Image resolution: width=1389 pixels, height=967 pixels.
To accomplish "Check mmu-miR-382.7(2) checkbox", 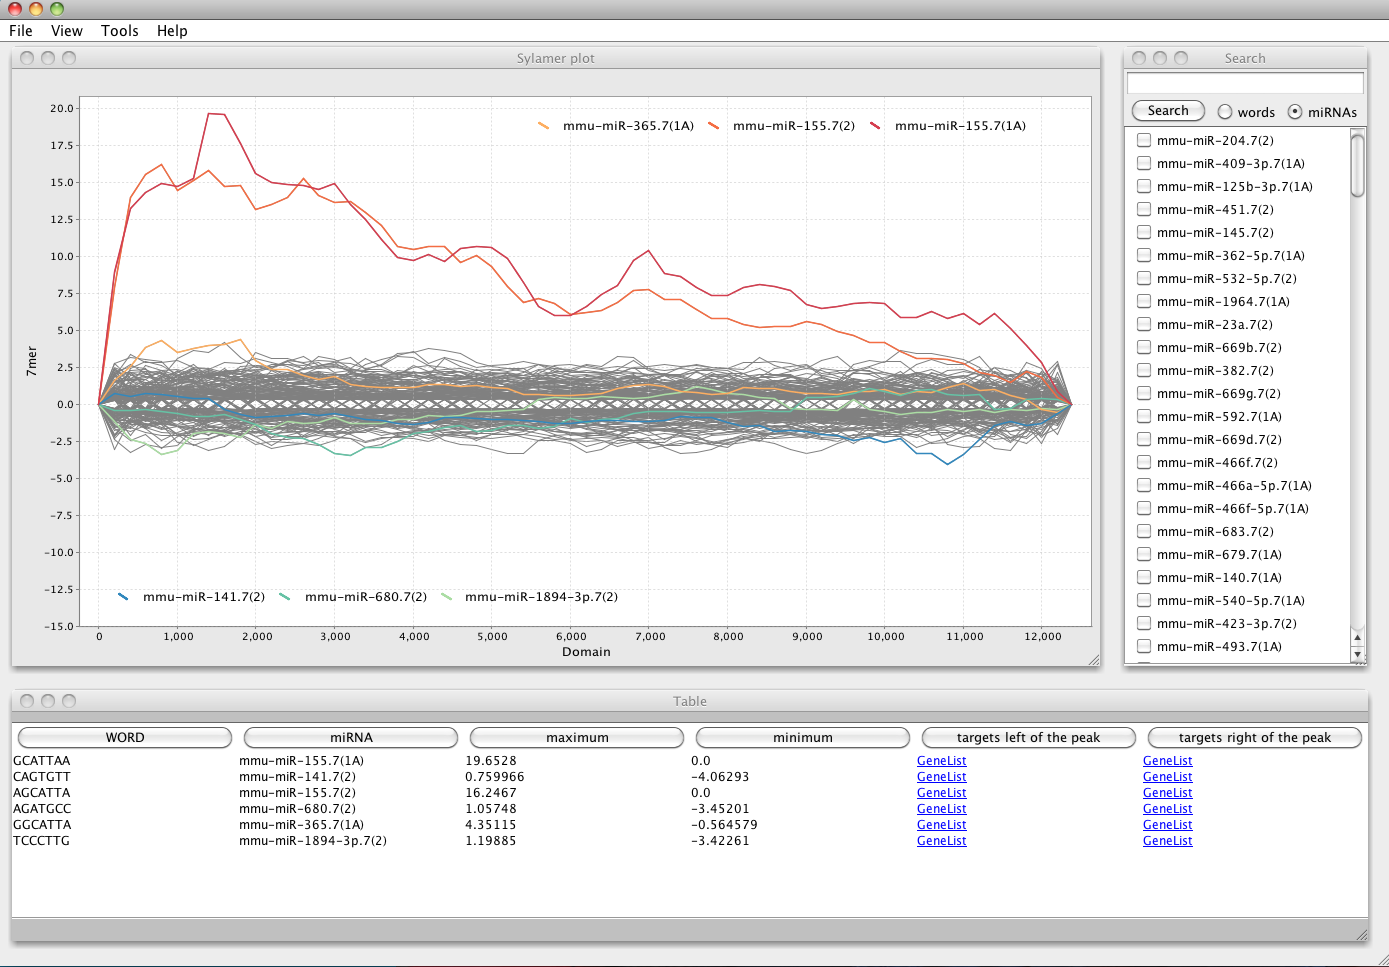I will (1144, 370).
